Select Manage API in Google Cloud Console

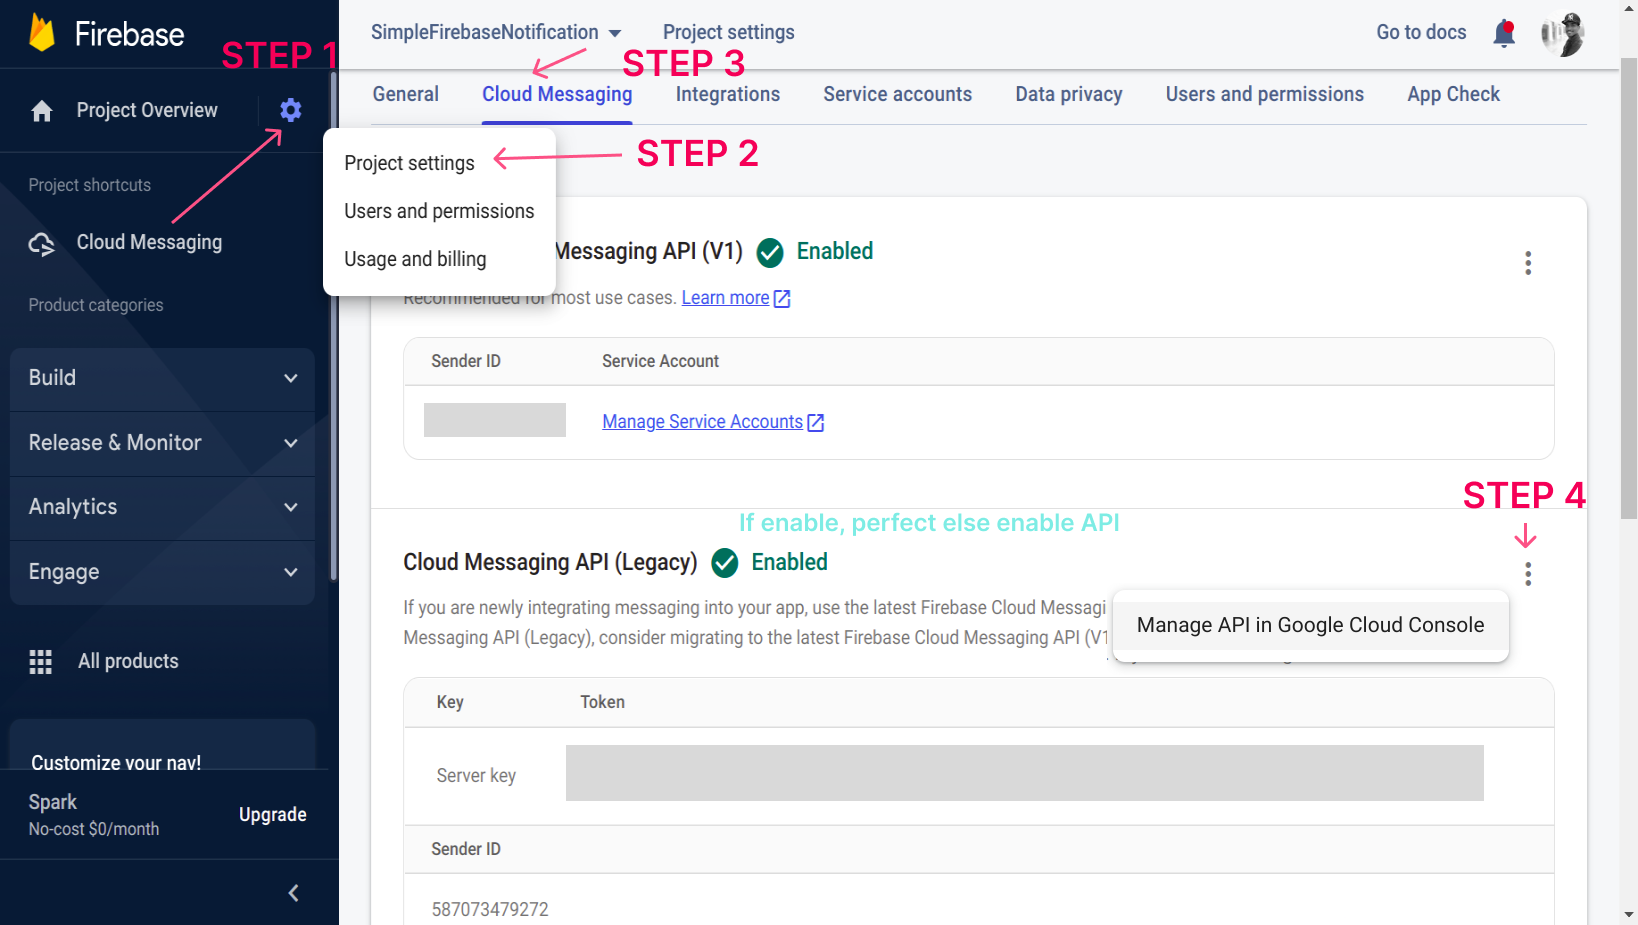tap(1311, 625)
